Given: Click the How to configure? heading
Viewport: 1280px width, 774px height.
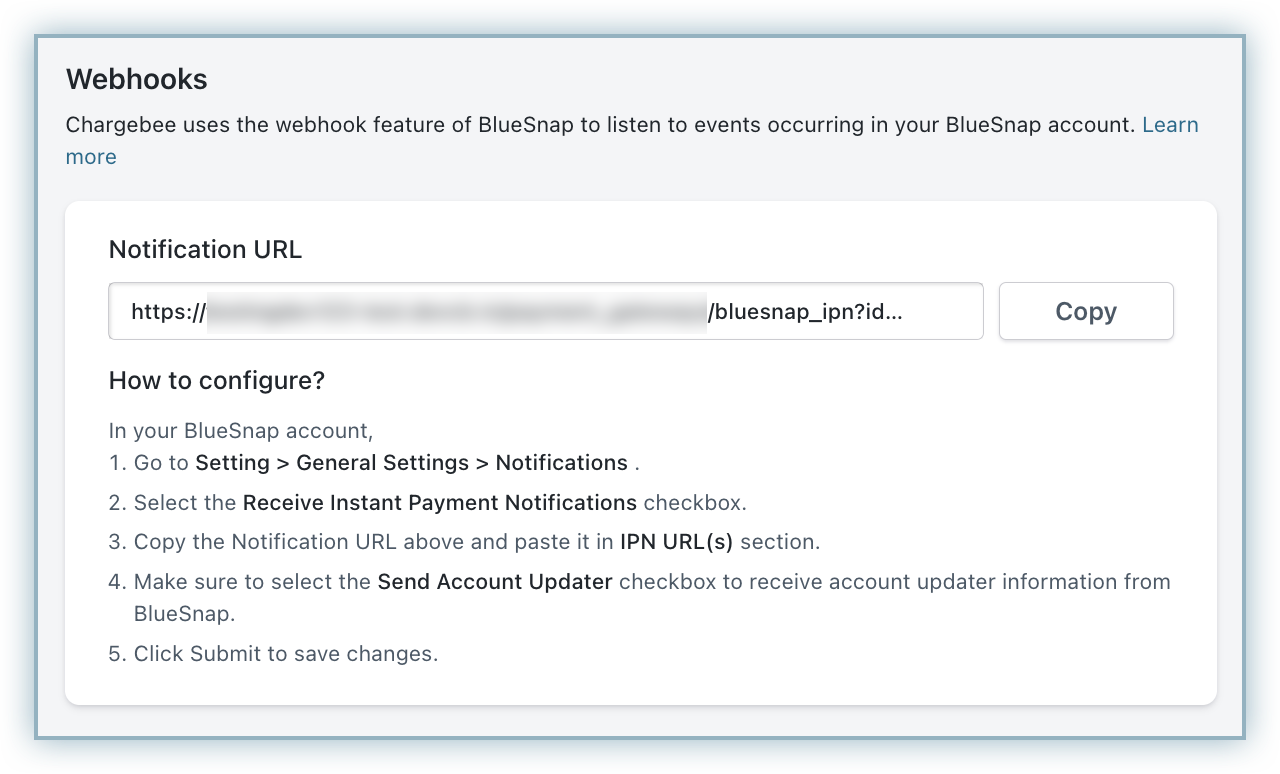Looking at the screenshot, I should point(217,381).
